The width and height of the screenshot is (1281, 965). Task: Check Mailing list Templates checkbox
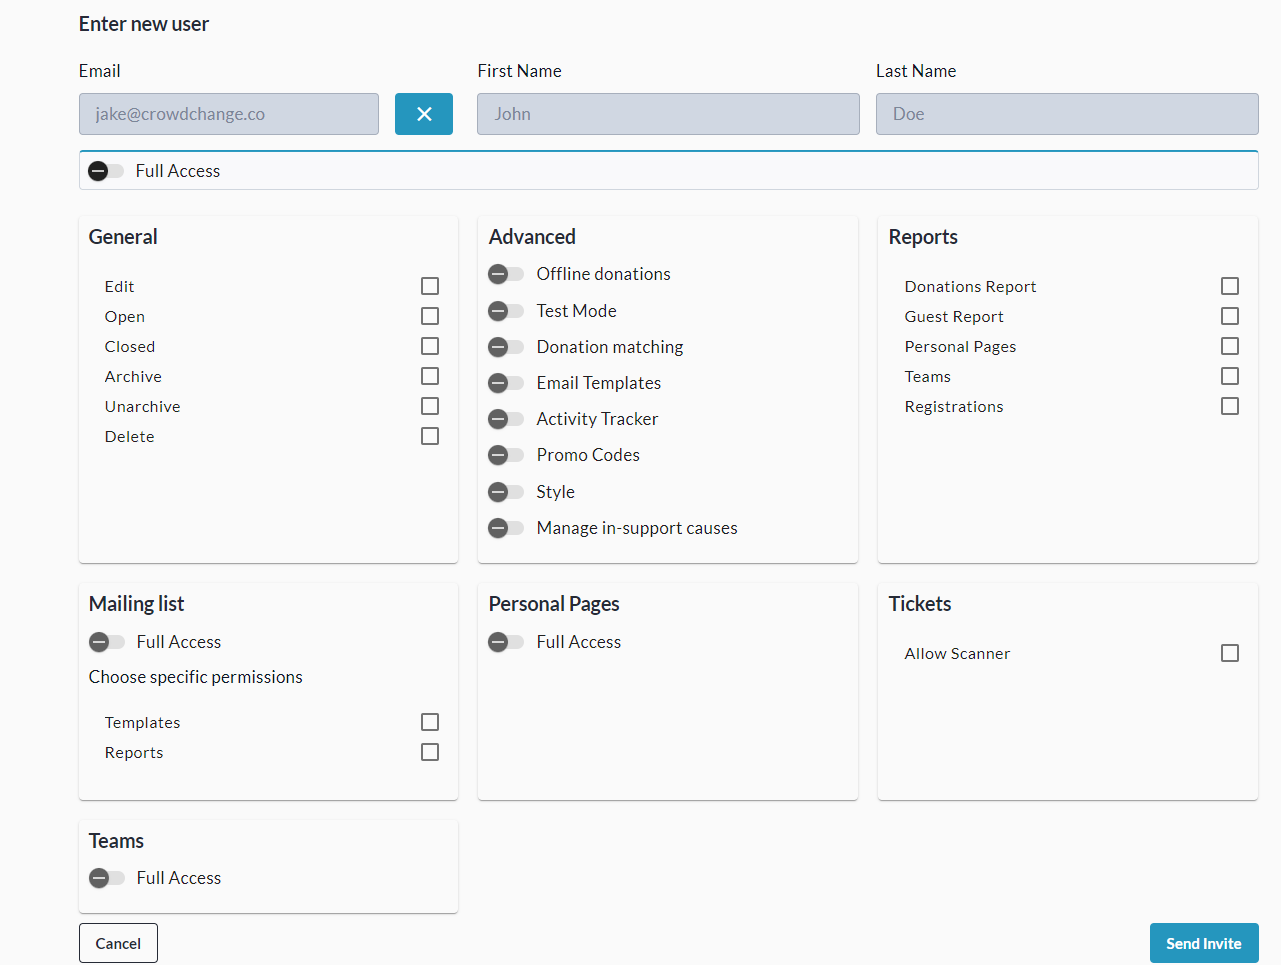click(430, 722)
